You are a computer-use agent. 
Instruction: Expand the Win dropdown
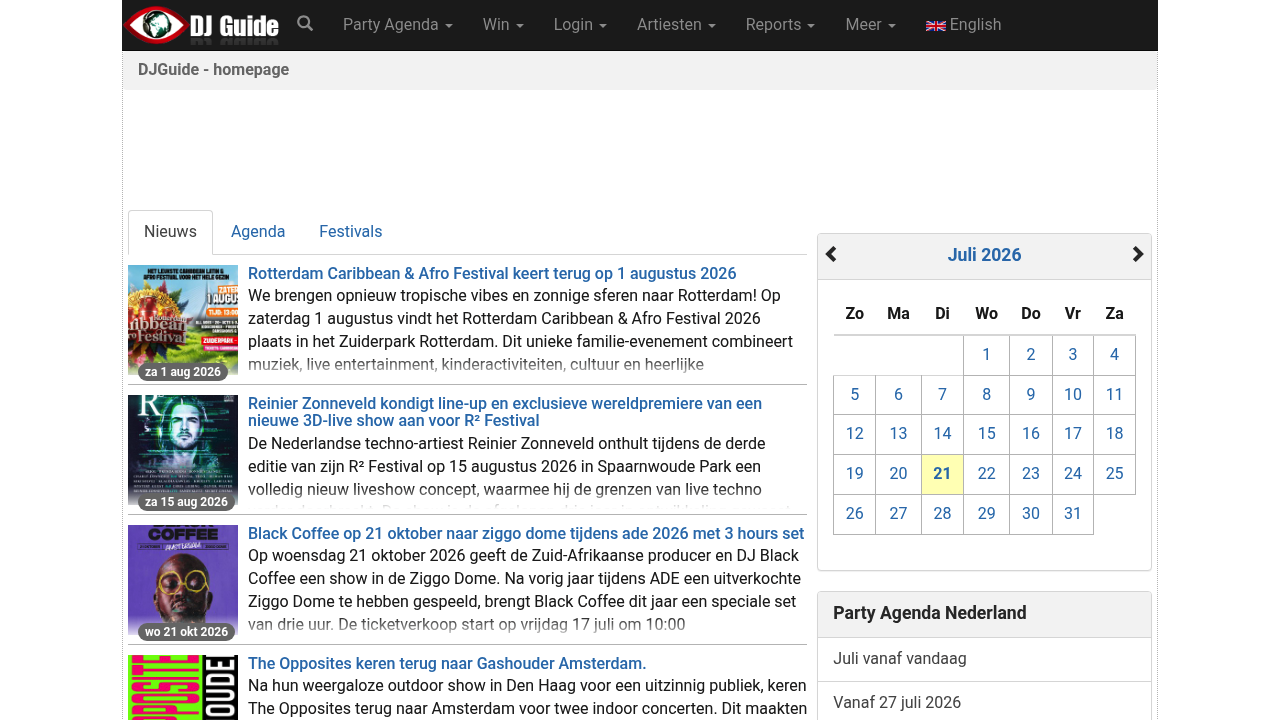click(503, 25)
